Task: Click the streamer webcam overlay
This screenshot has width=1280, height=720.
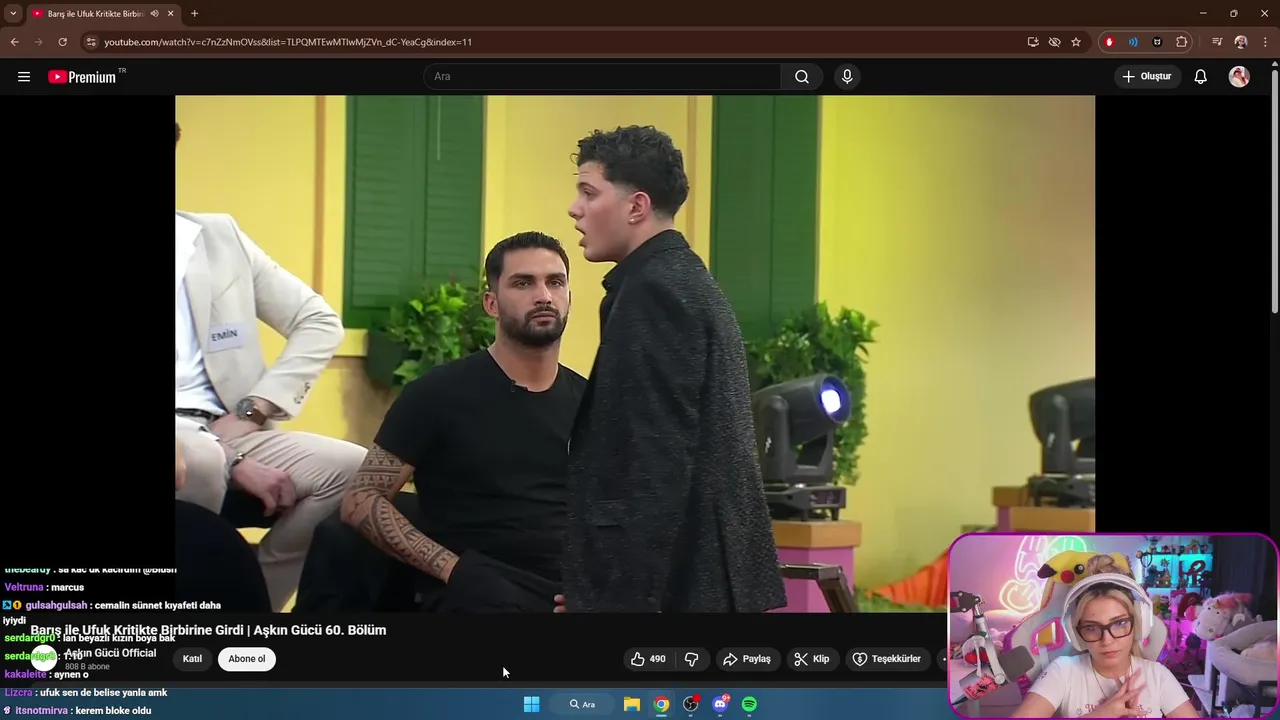Action: point(1112,626)
